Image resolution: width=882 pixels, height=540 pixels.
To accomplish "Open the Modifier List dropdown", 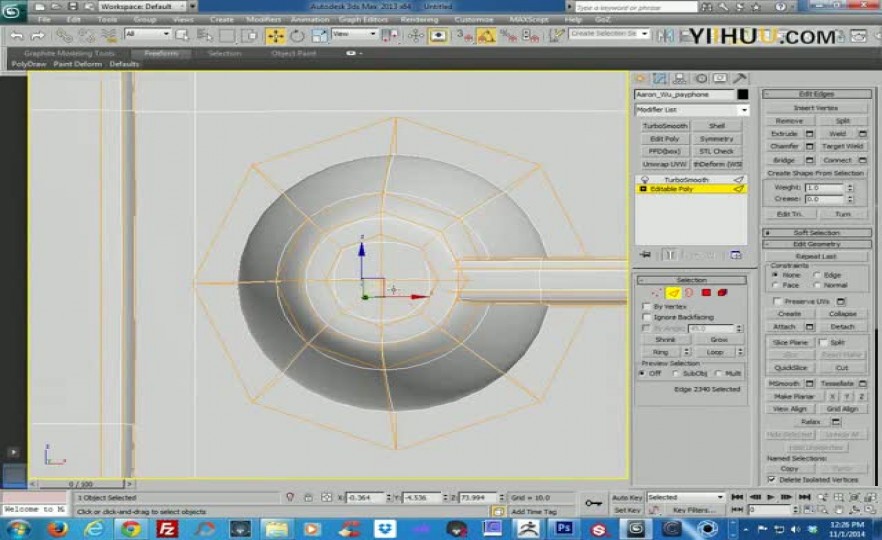I will pos(692,110).
